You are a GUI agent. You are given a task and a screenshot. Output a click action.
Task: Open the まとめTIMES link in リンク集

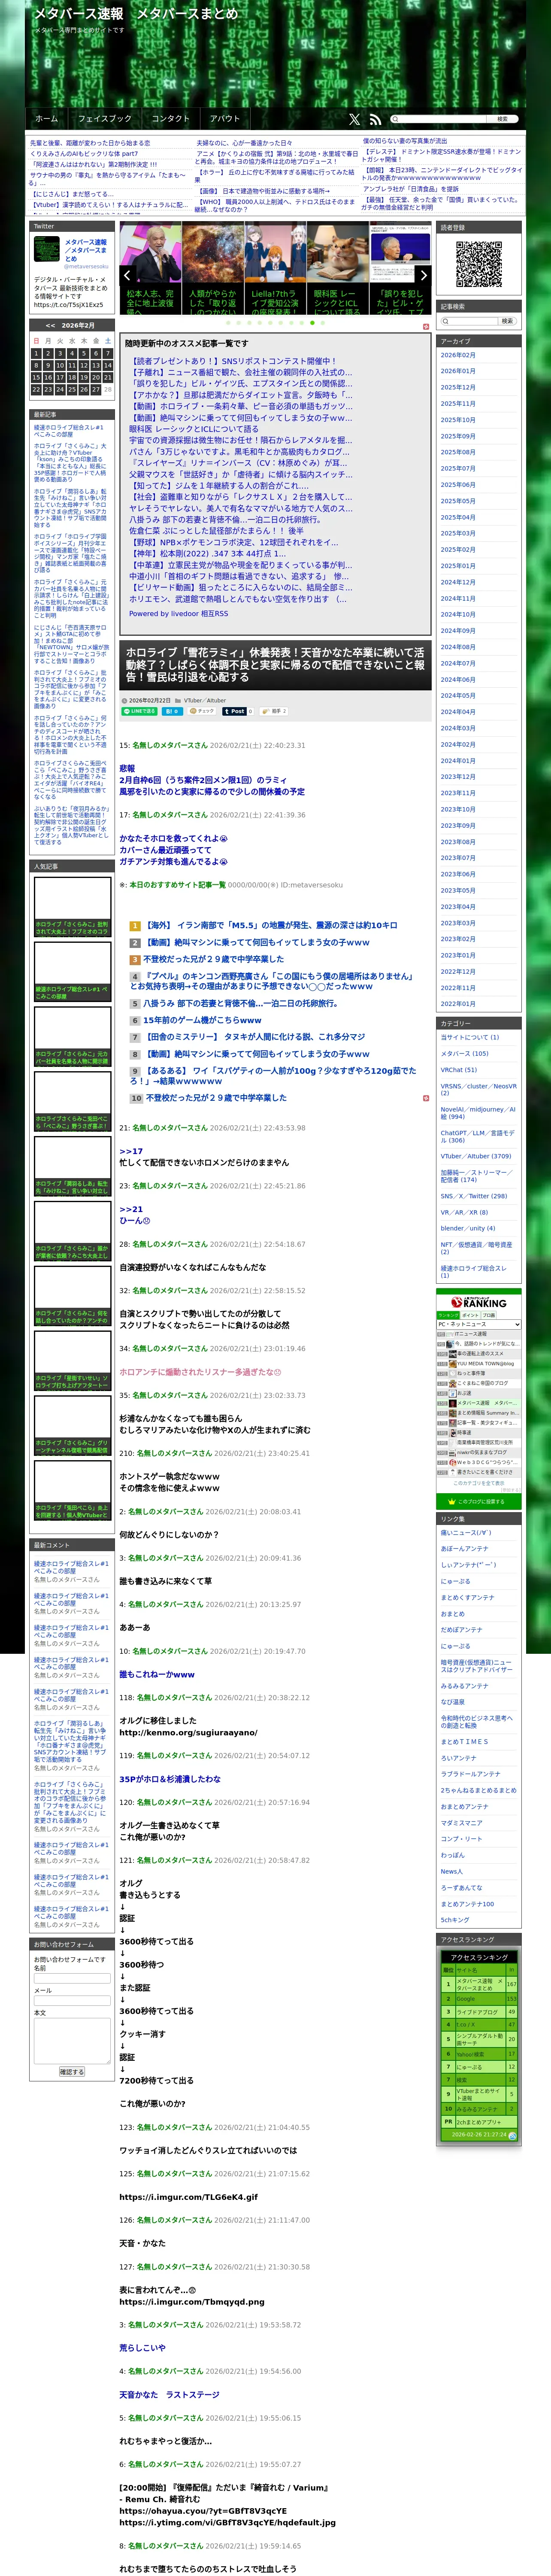tap(465, 1741)
